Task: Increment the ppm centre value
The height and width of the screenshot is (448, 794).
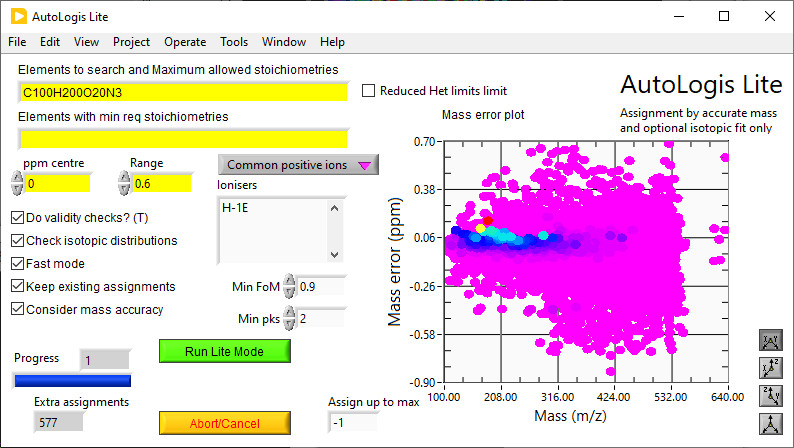Action: pyautogui.click(x=17, y=178)
